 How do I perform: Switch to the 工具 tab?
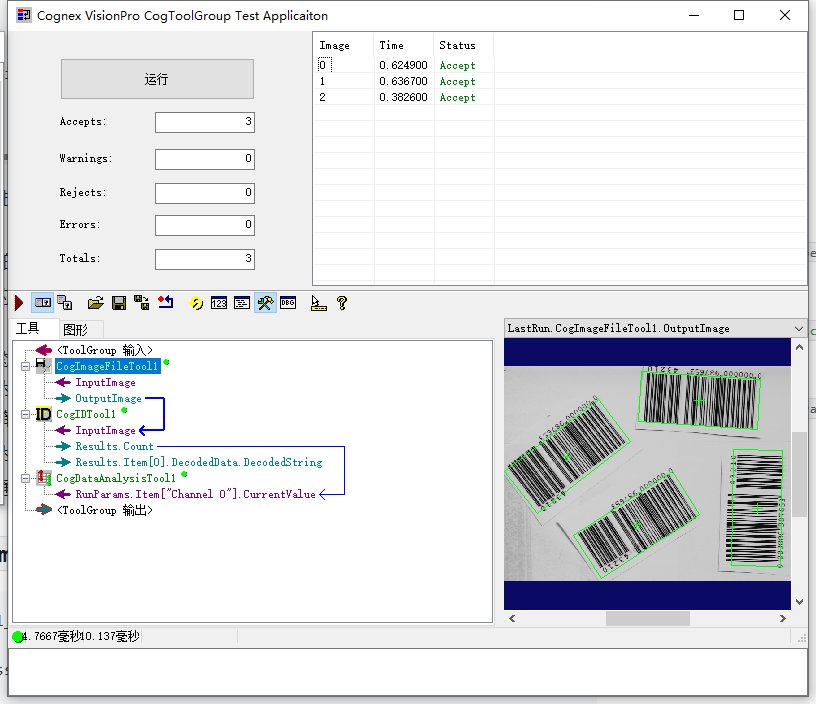coord(28,328)
